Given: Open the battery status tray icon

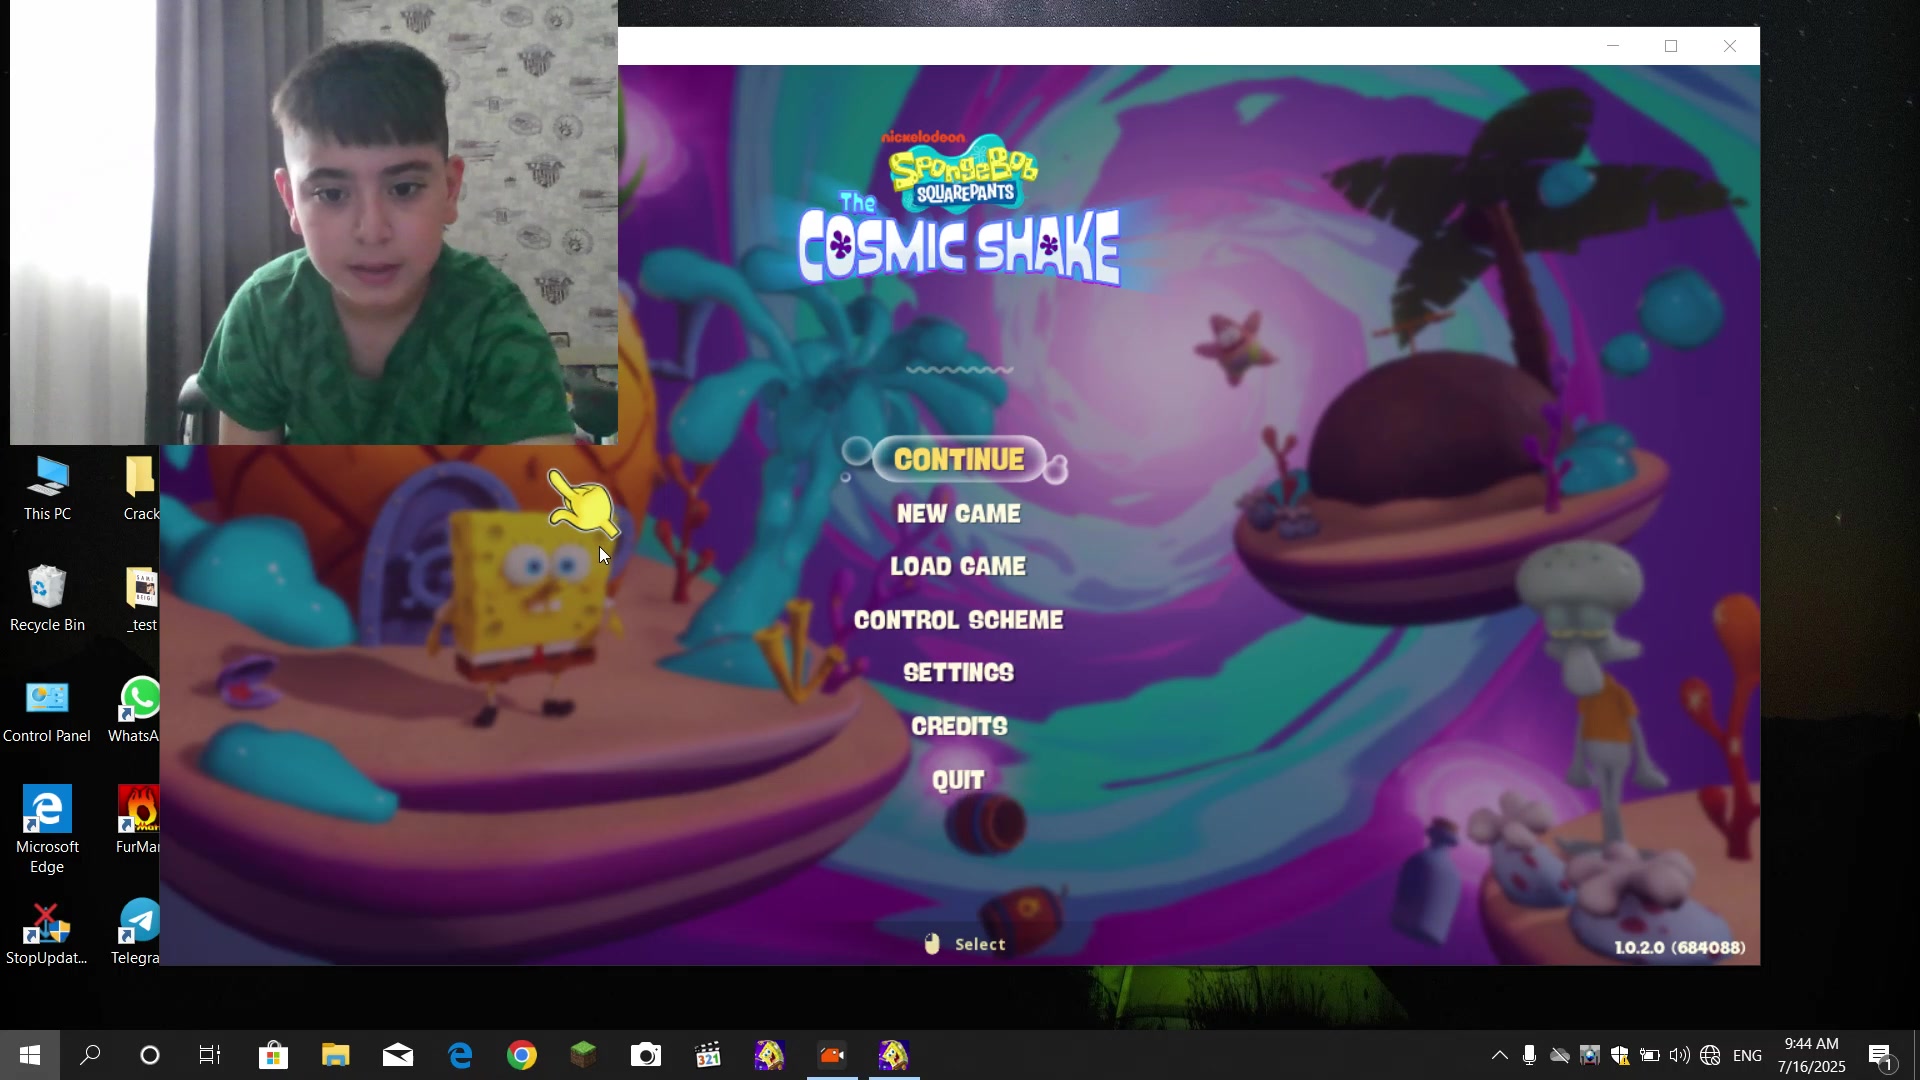Looking at the screenshot, I should (x=1650, y=1055).
